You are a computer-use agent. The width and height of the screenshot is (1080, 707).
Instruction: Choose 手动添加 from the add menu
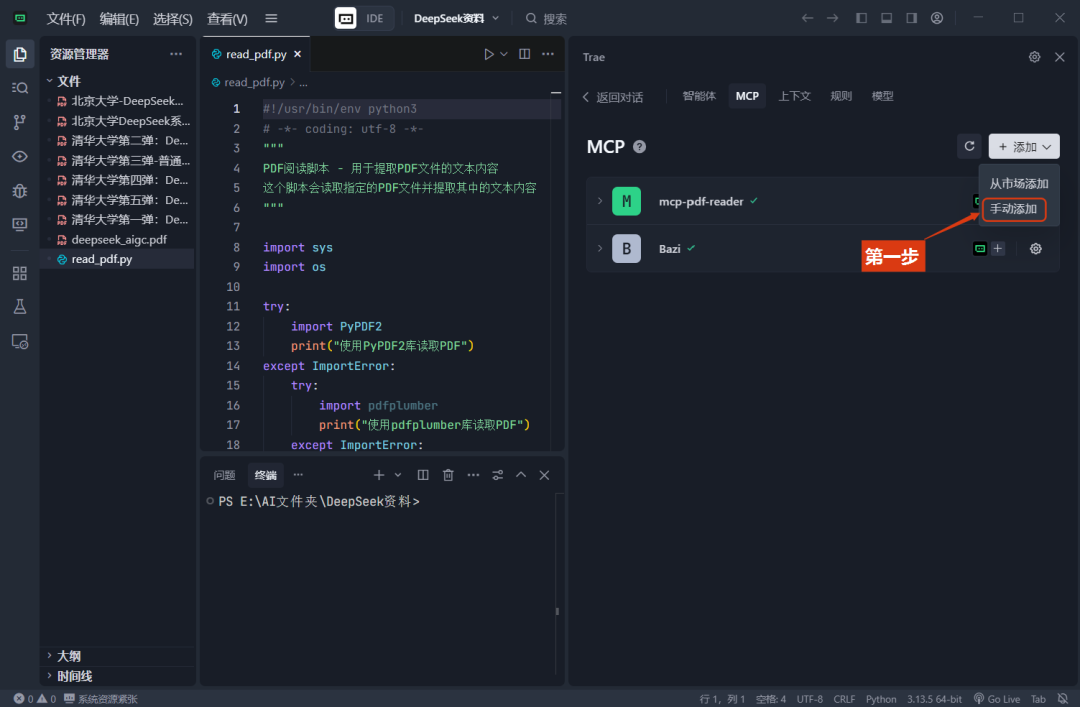coord(1013,209)
